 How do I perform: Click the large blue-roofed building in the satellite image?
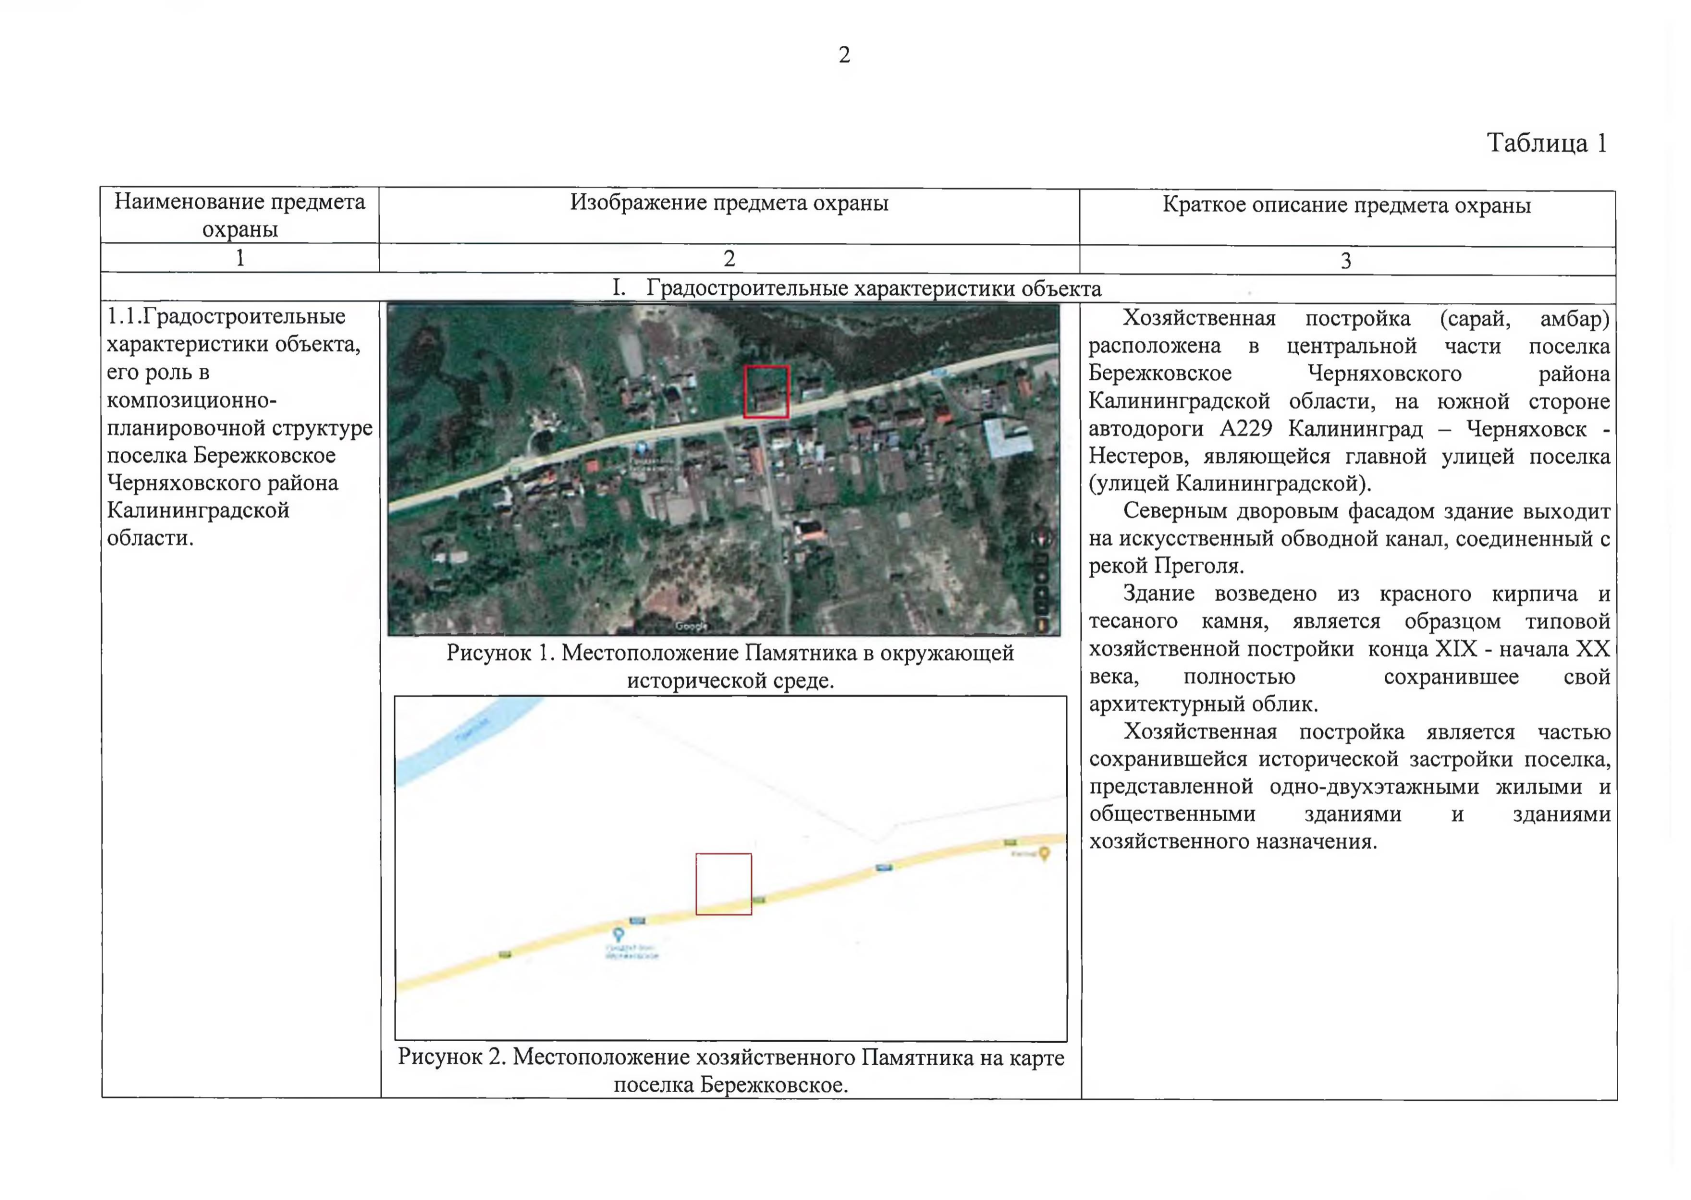(x=1005, y=438)
